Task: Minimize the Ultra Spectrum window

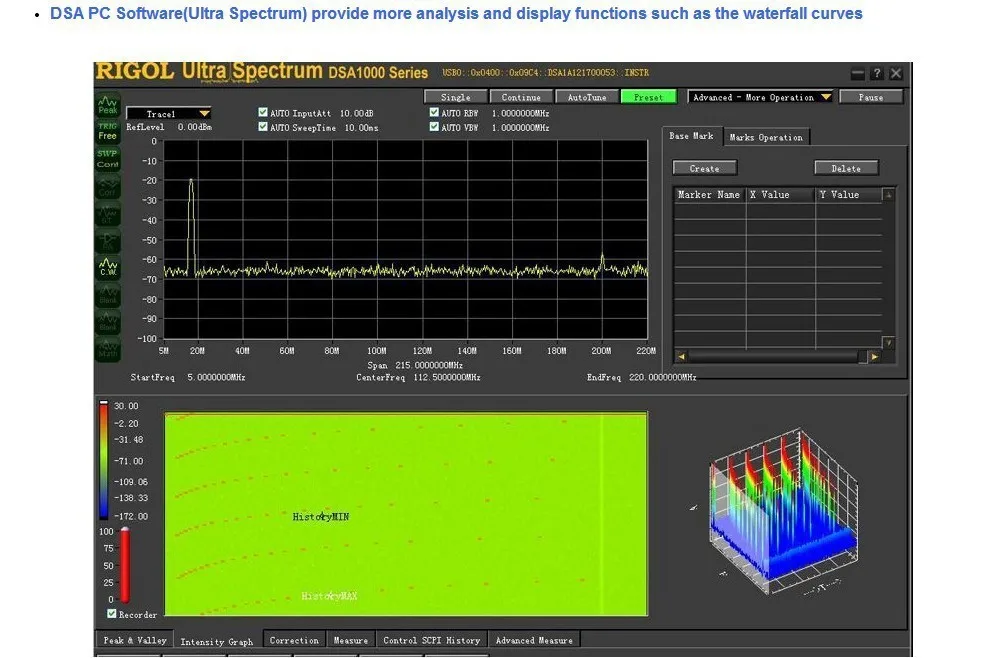Action: [858, 73]
